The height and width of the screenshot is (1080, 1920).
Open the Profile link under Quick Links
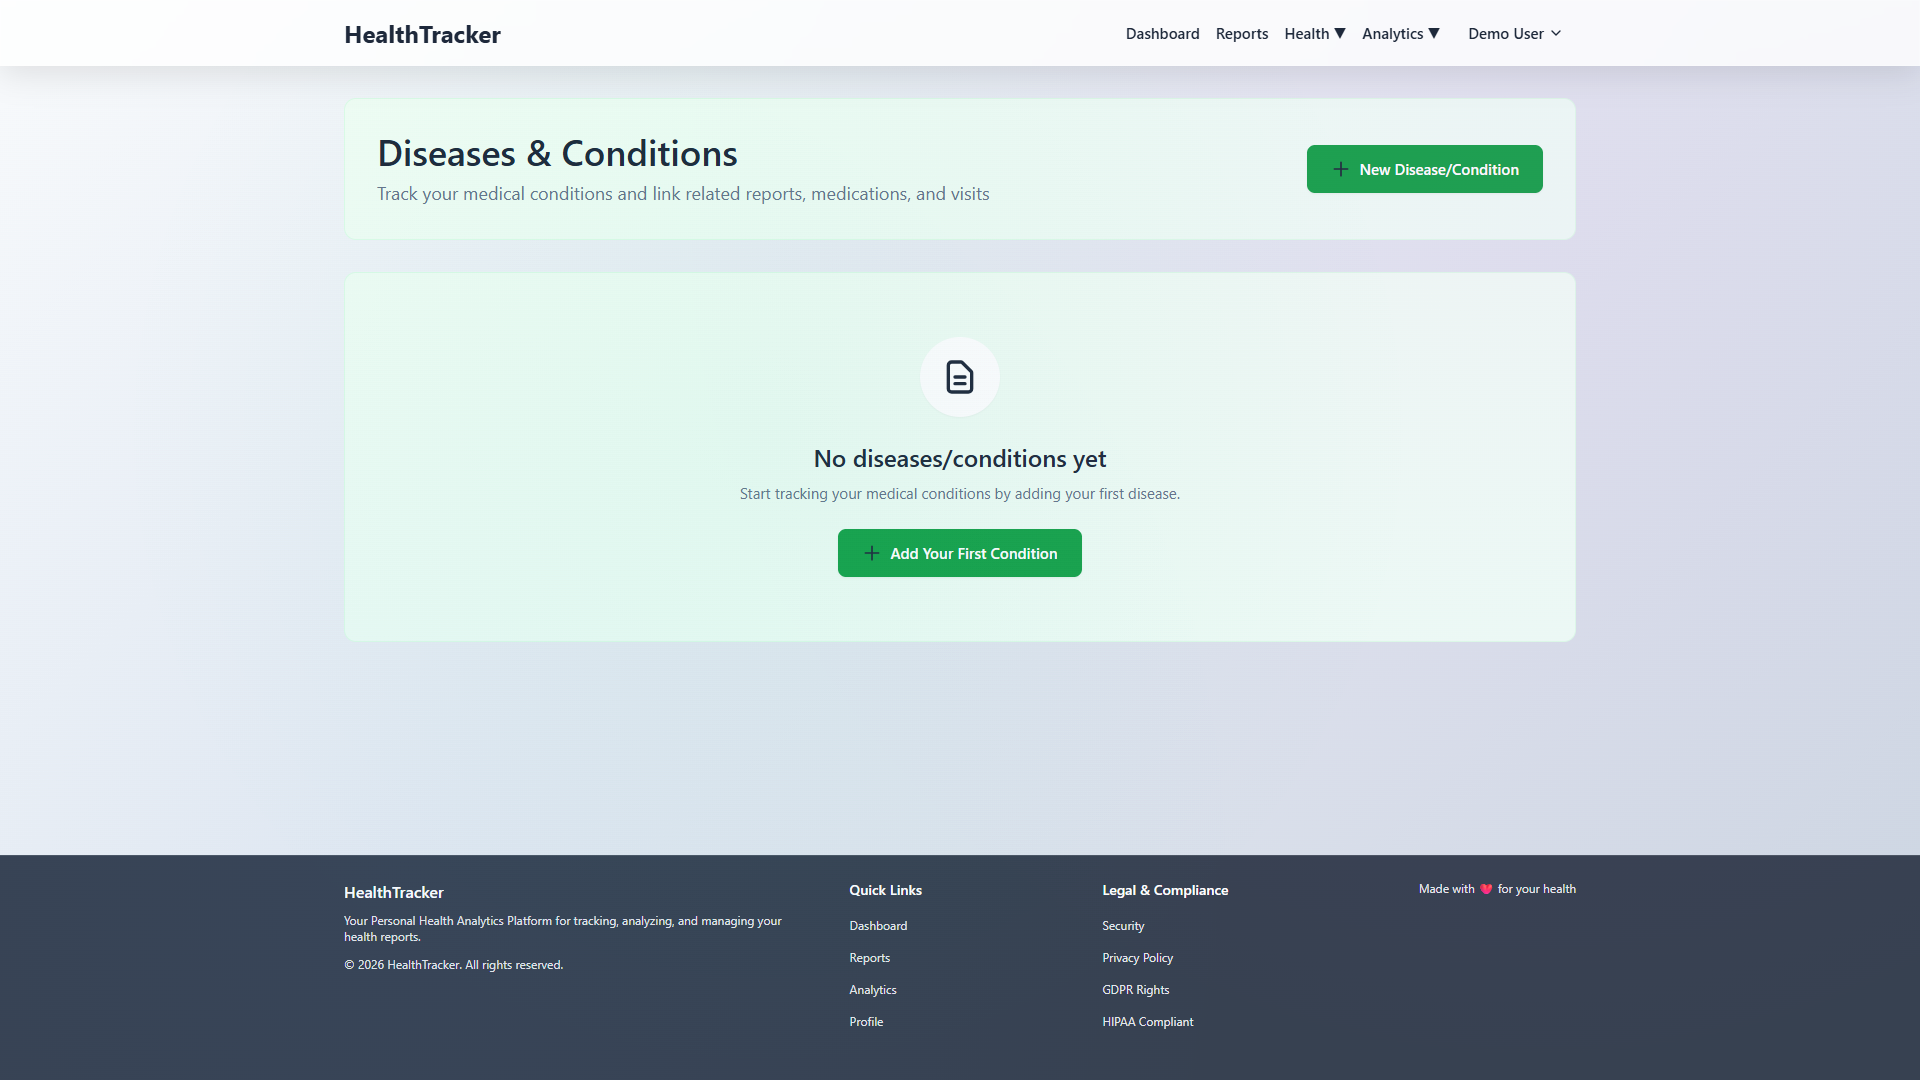(866, 1021)
